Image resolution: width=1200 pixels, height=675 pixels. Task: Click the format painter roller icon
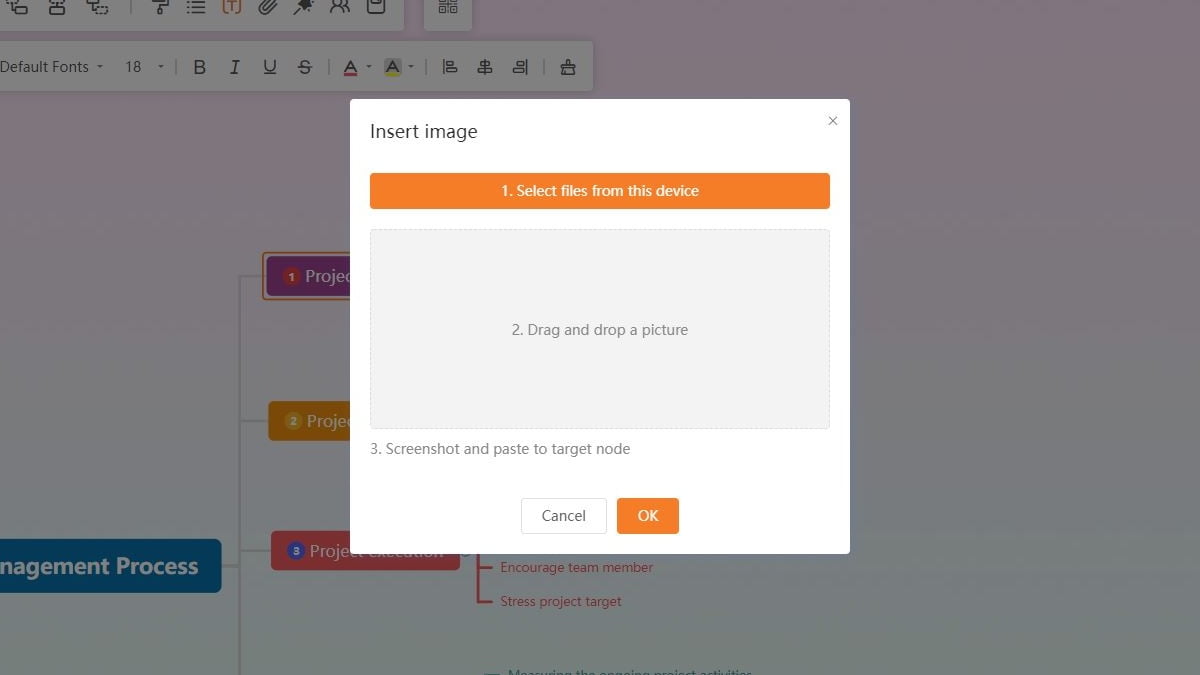tap(160, 6)
